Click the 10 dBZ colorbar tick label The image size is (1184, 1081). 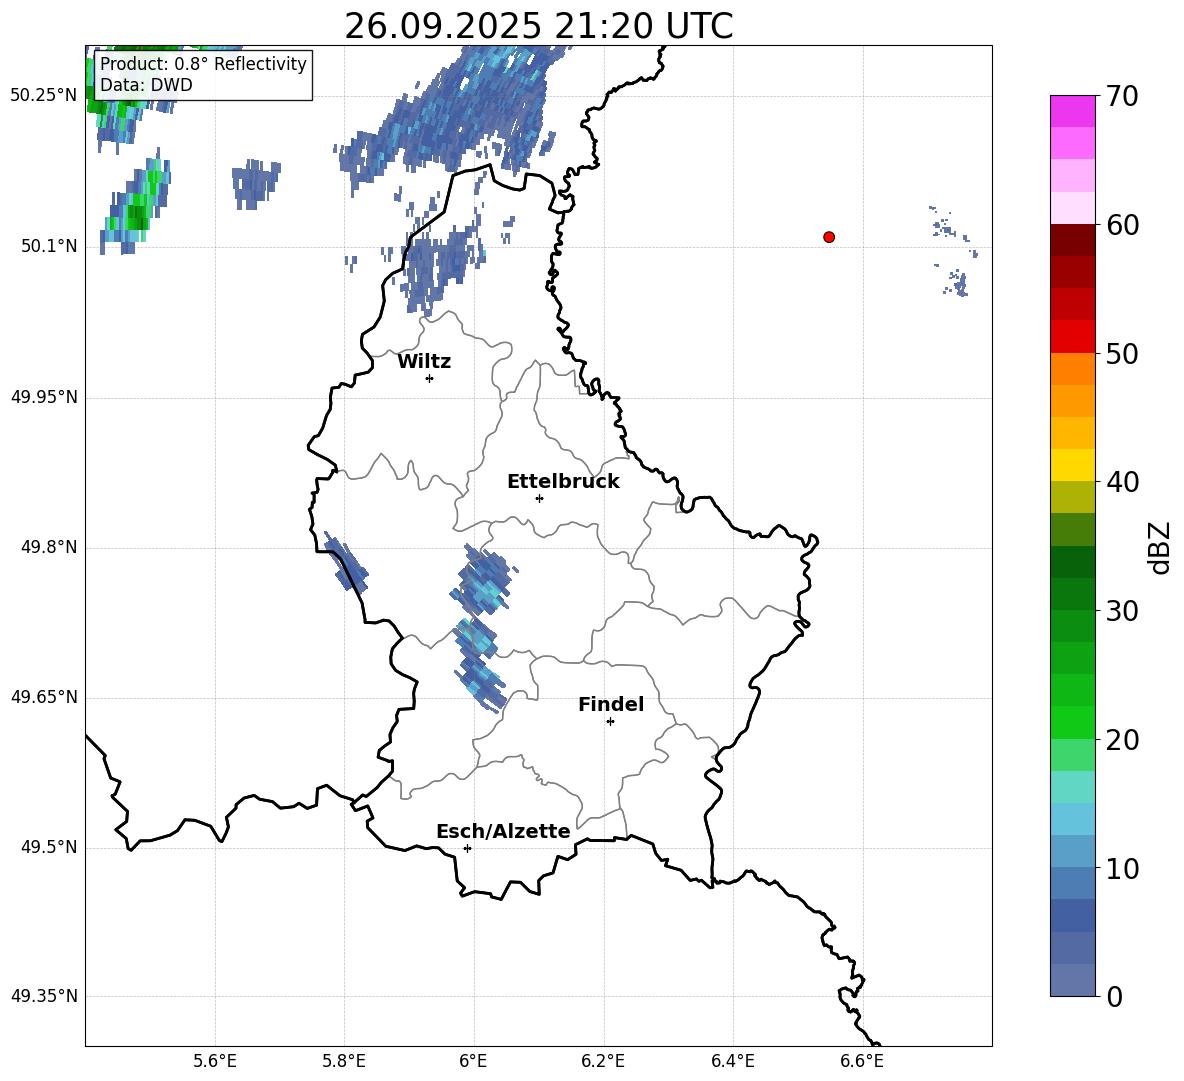click(x=1122, y=868)
